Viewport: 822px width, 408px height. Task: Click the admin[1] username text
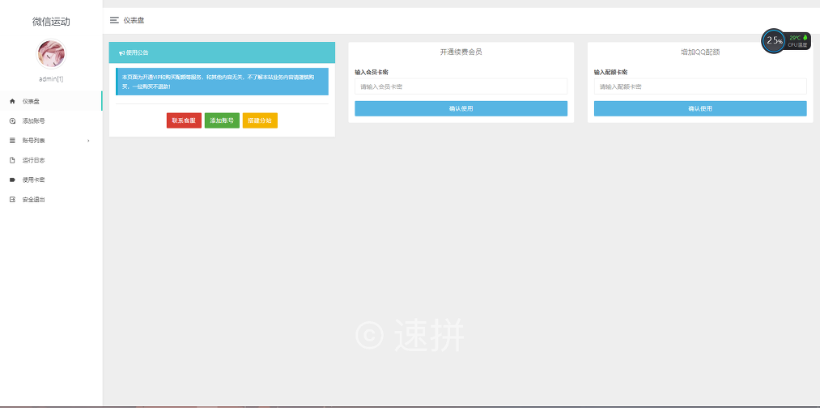51,79
